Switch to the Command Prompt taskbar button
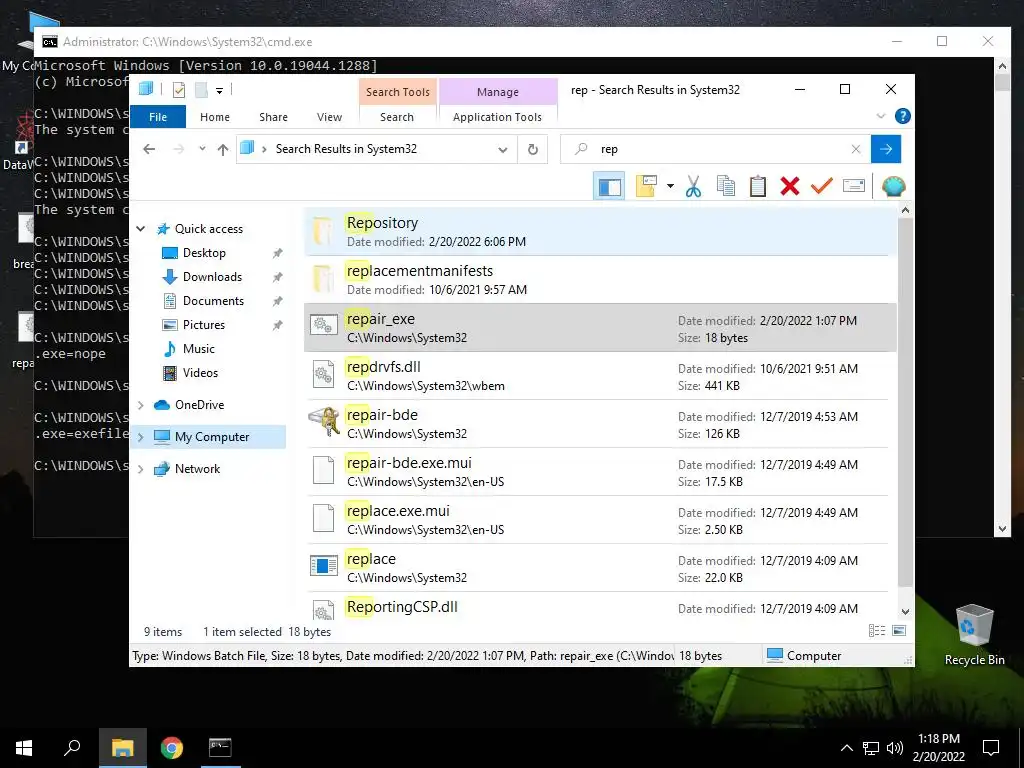1024x768 pixels. coord(220,748)
